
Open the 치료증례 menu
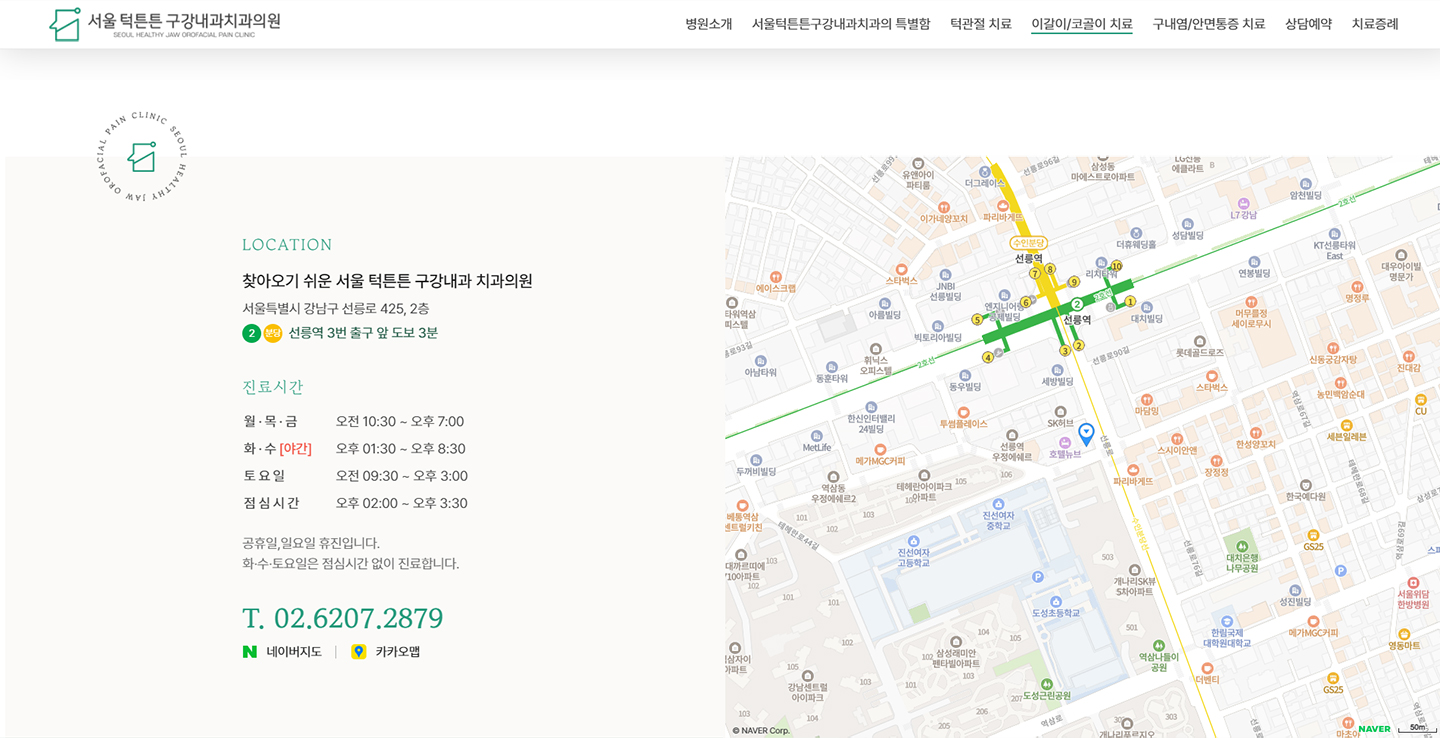(x=1375, y=24)
